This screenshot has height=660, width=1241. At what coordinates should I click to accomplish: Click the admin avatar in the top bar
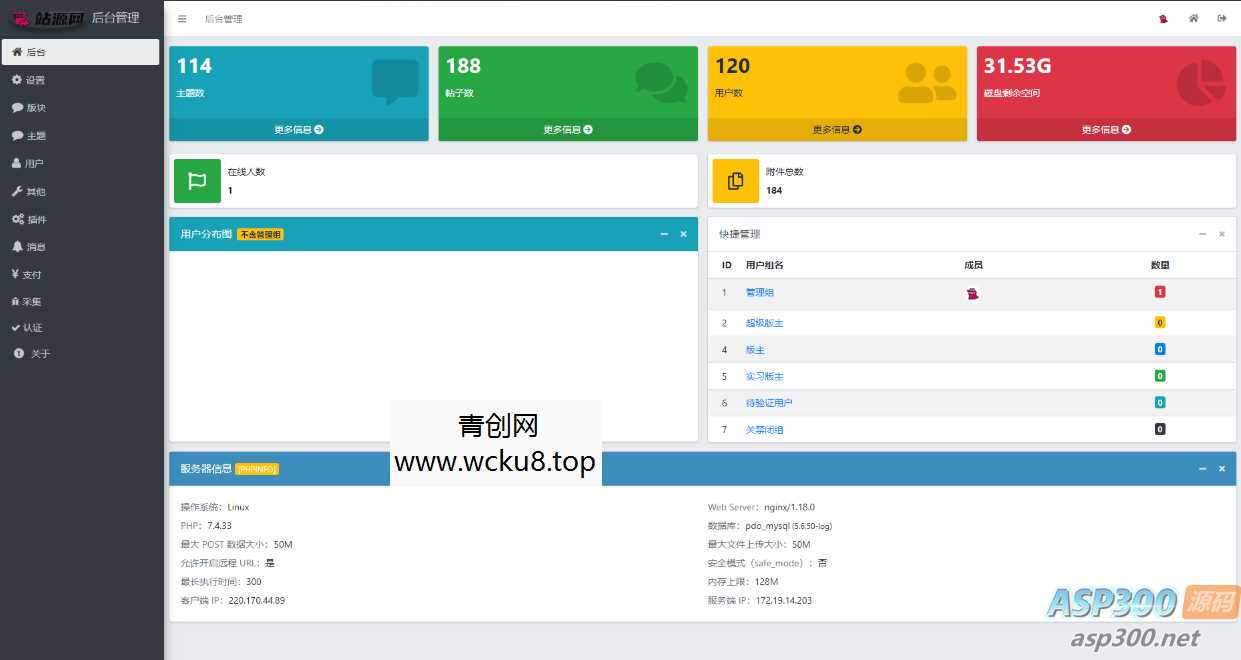point(1161,18)
